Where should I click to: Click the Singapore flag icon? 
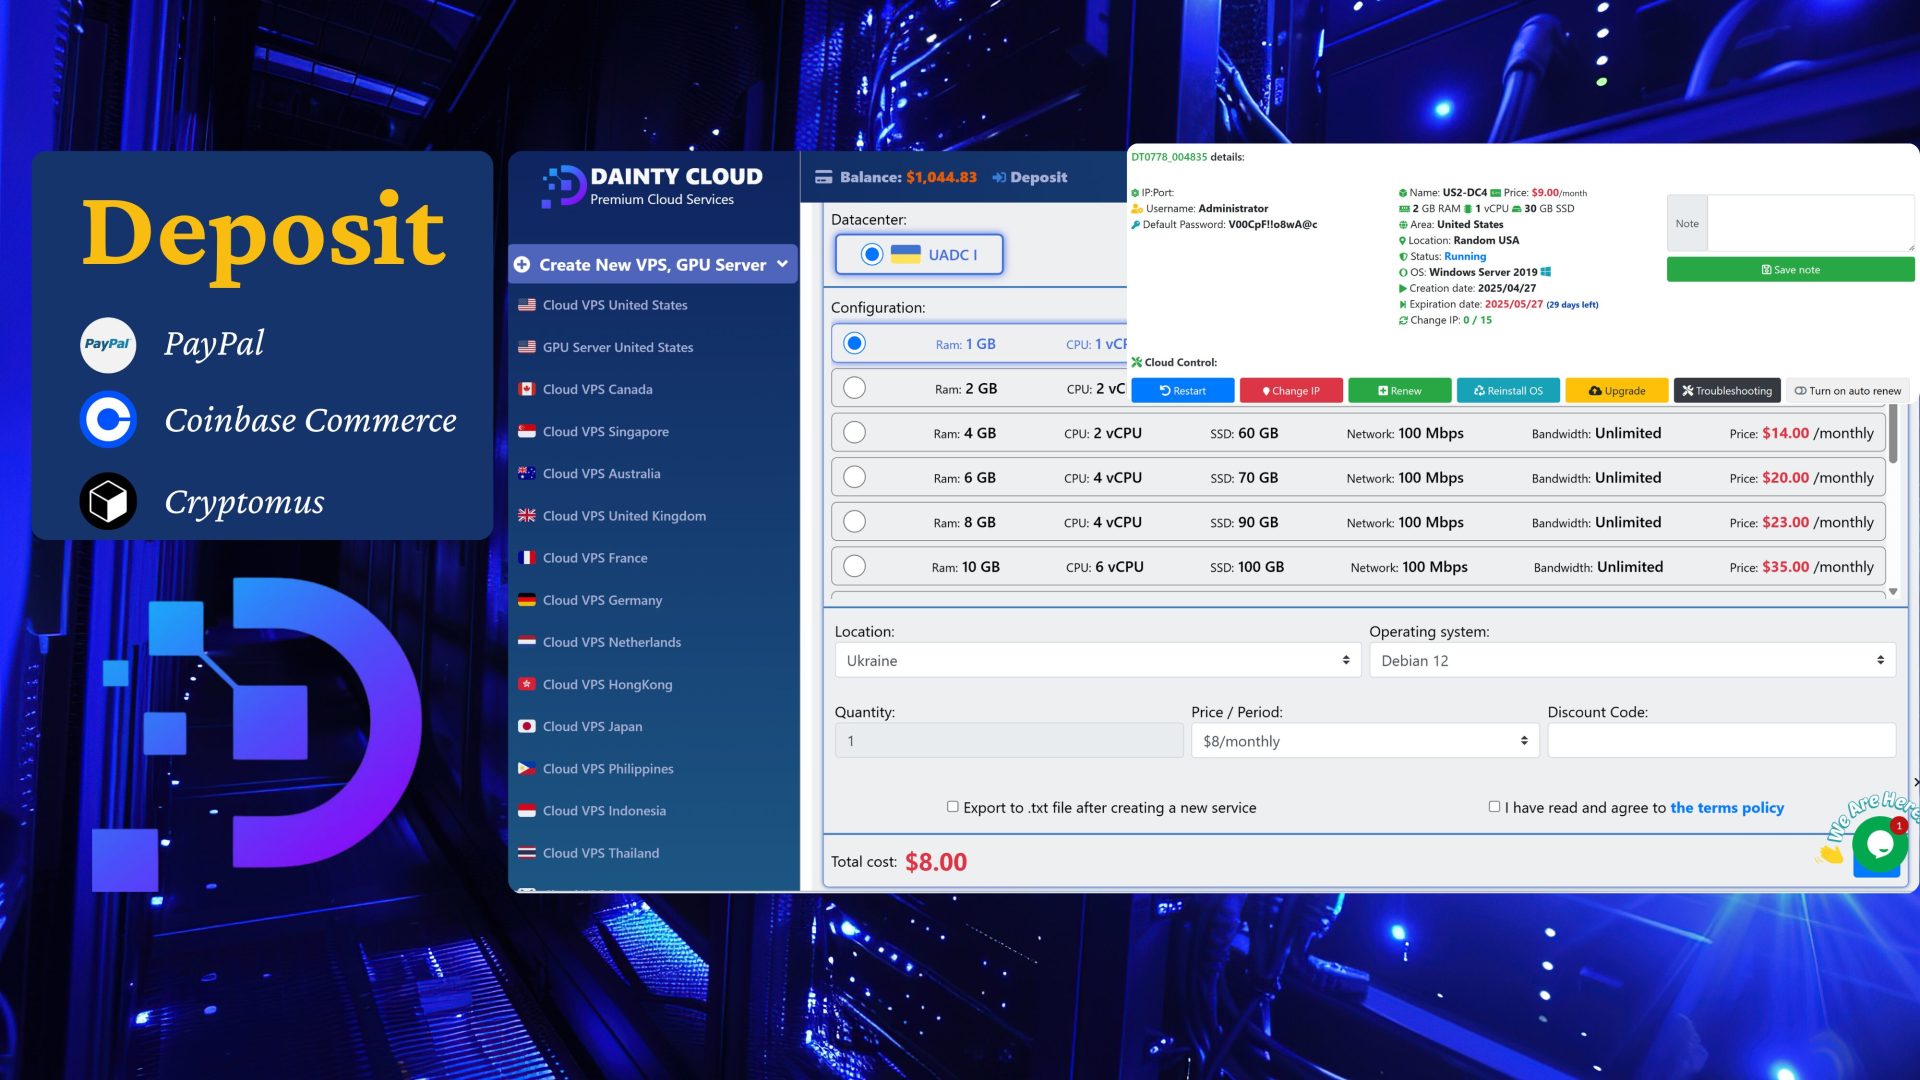(527, 431)
